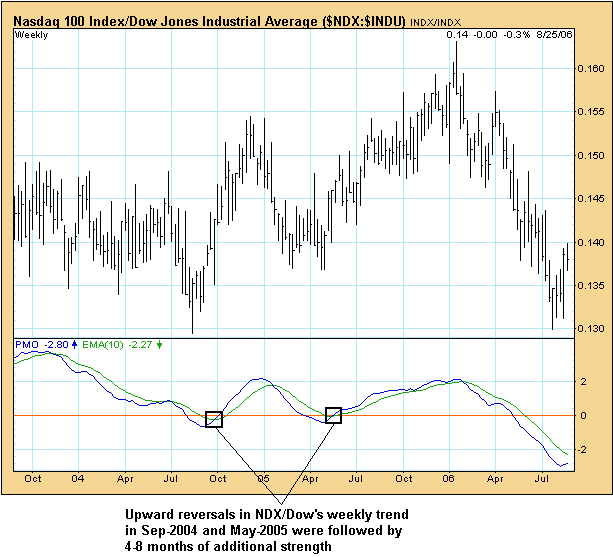The height and width of the screenshot is (557, 613).
Task: Select the 0.160 price axis label
Action: 592,69
